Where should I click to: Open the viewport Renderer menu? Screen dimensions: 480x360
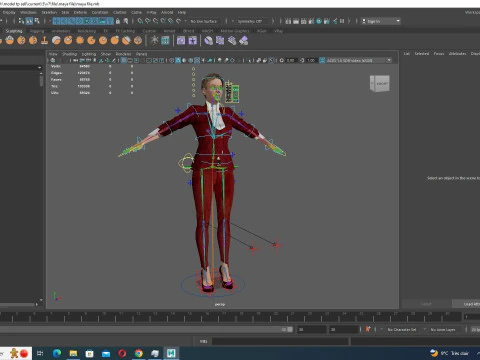123,54
